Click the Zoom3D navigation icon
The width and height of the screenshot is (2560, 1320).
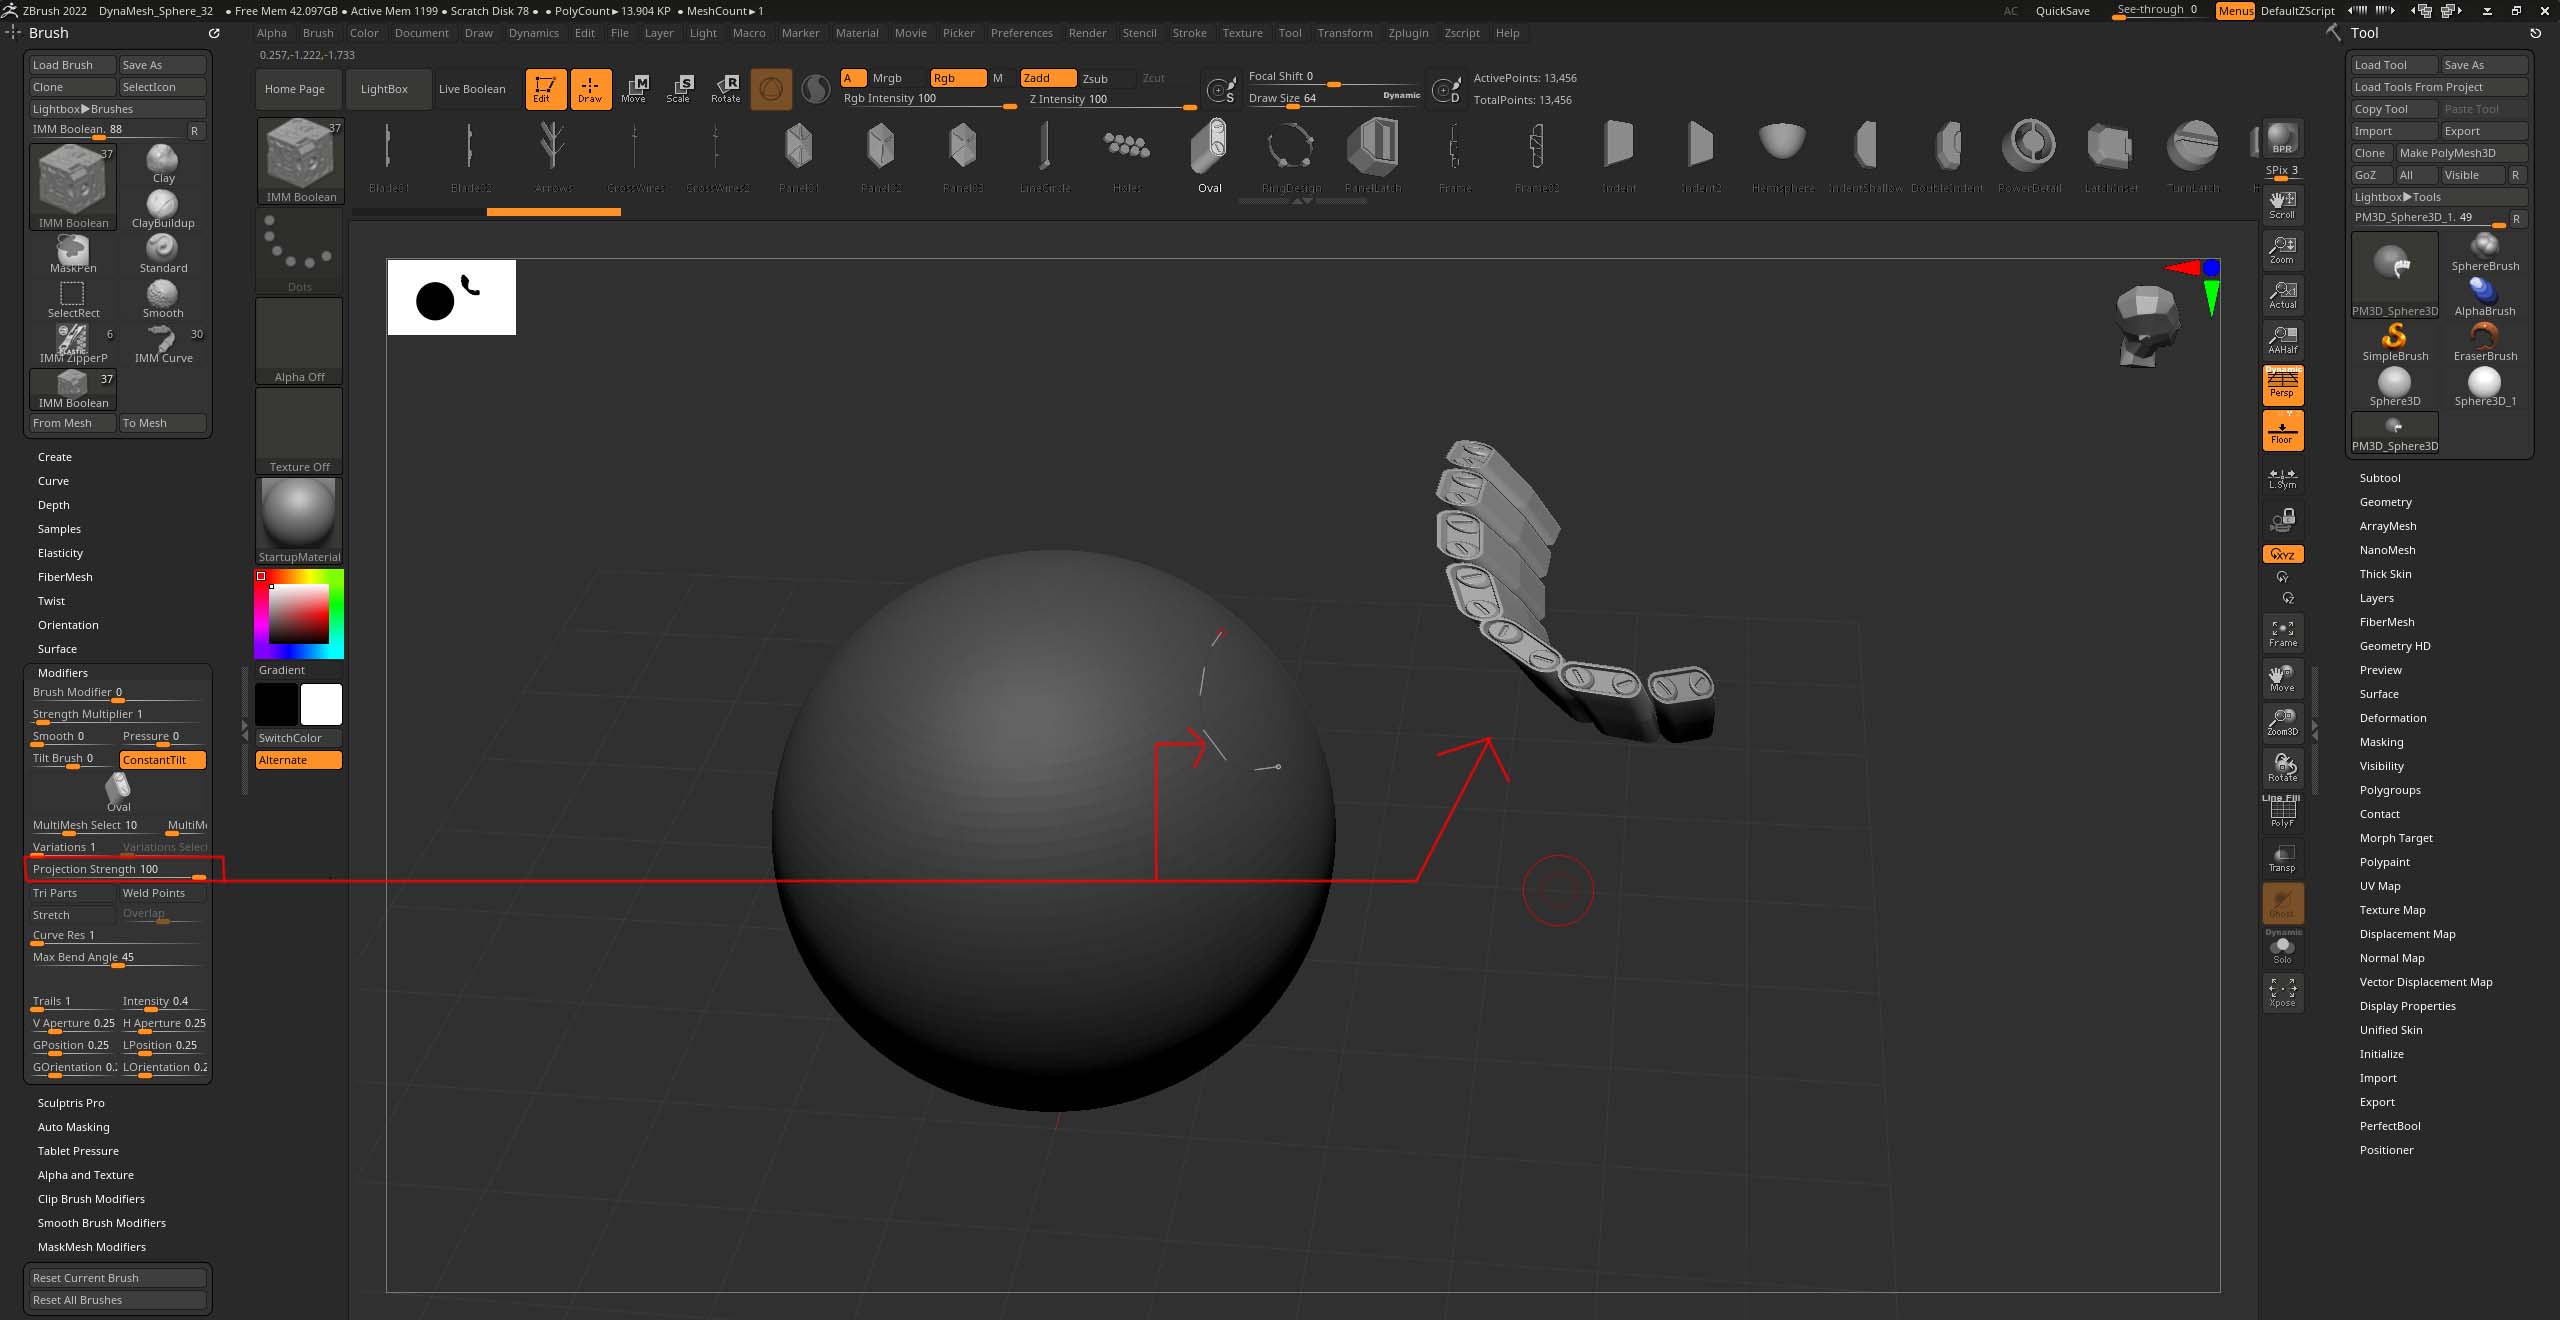tap(2282, 722)
